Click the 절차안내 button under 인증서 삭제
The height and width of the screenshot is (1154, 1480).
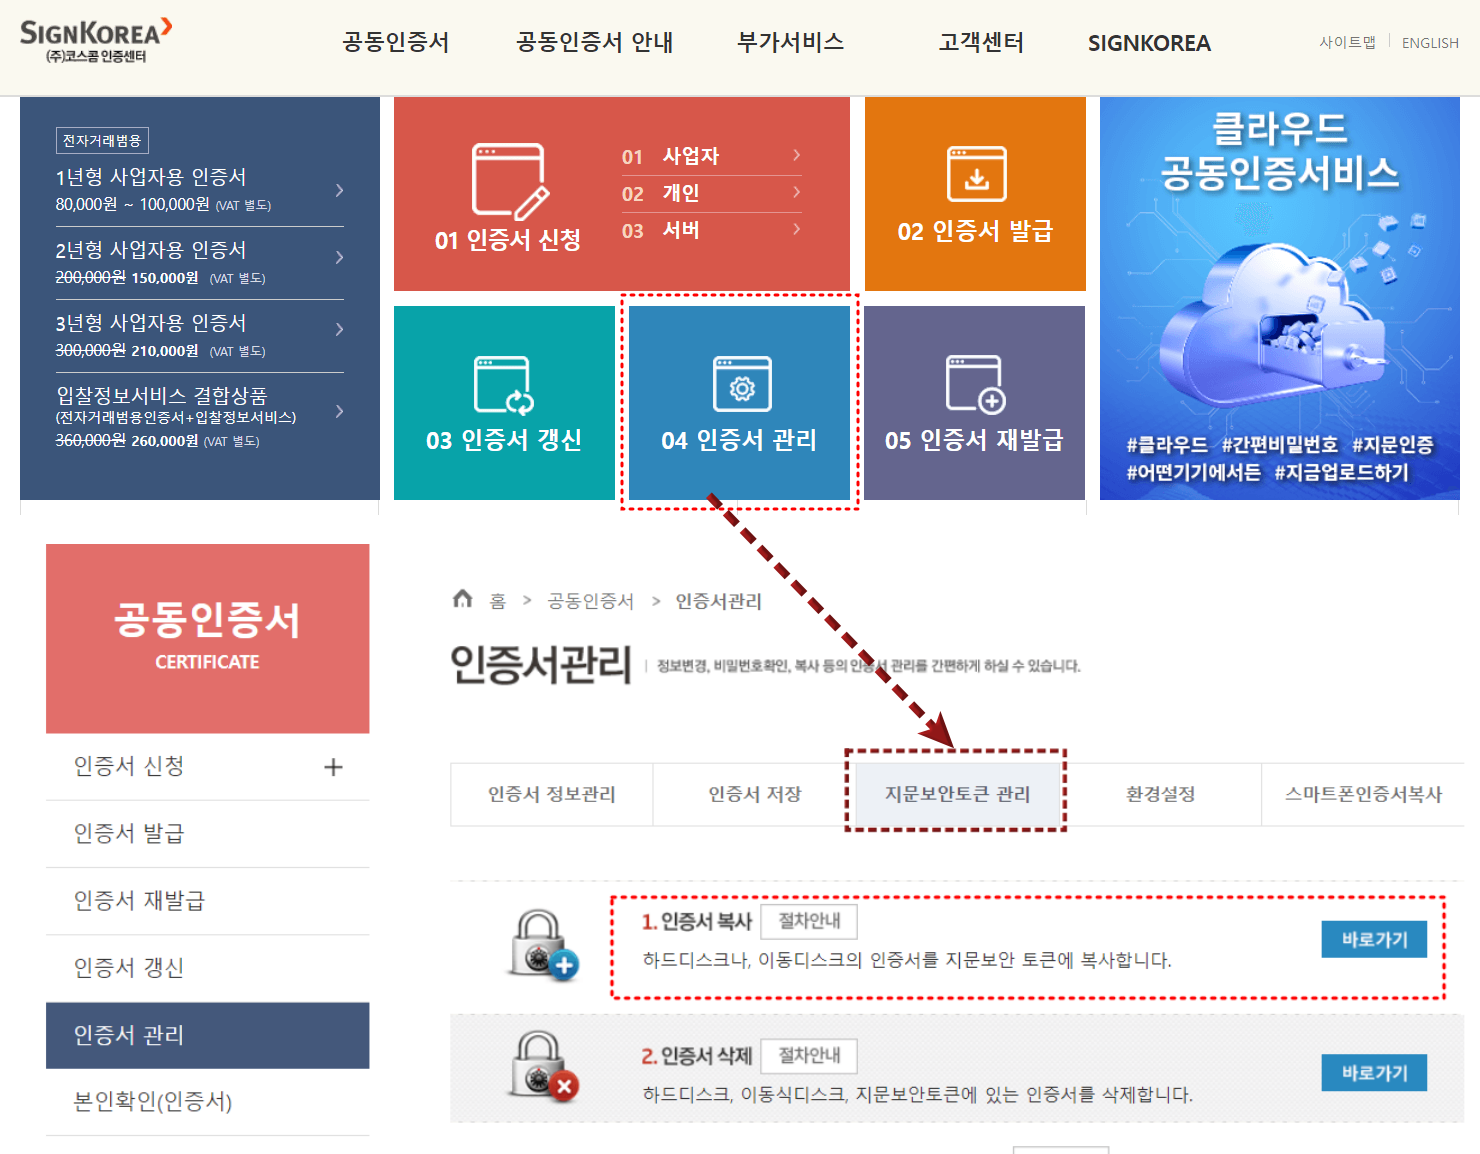(x=809, y=1056)
